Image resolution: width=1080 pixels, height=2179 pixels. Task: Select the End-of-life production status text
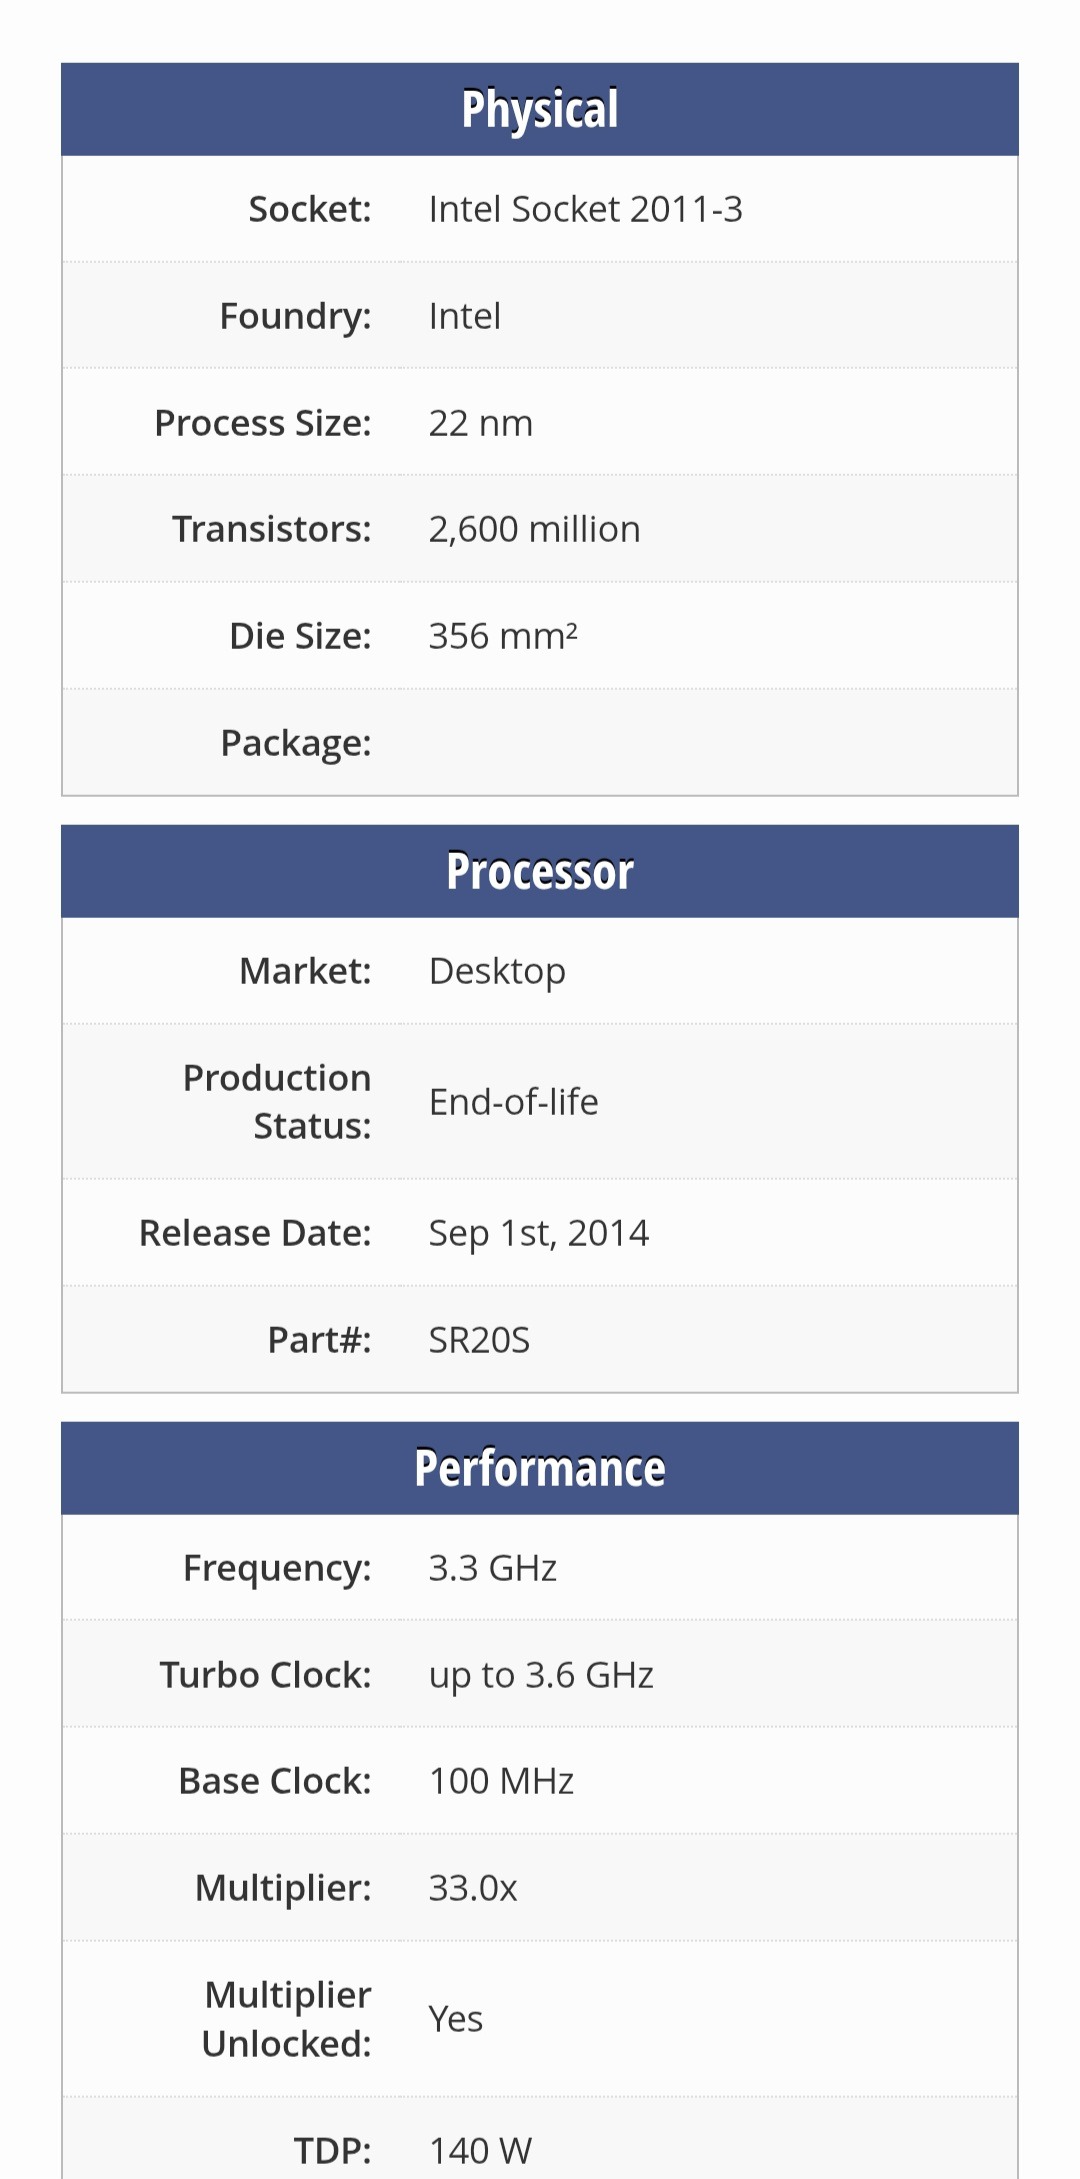coord(513,1102)
